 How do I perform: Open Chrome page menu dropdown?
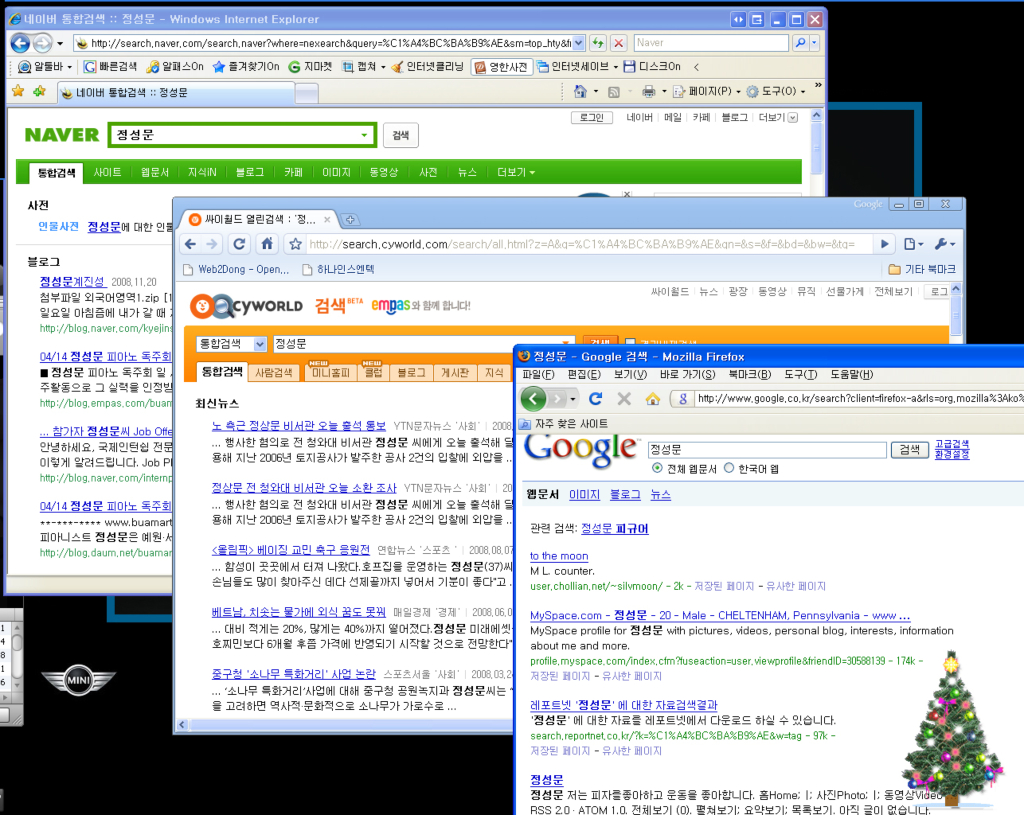point(913,244)
